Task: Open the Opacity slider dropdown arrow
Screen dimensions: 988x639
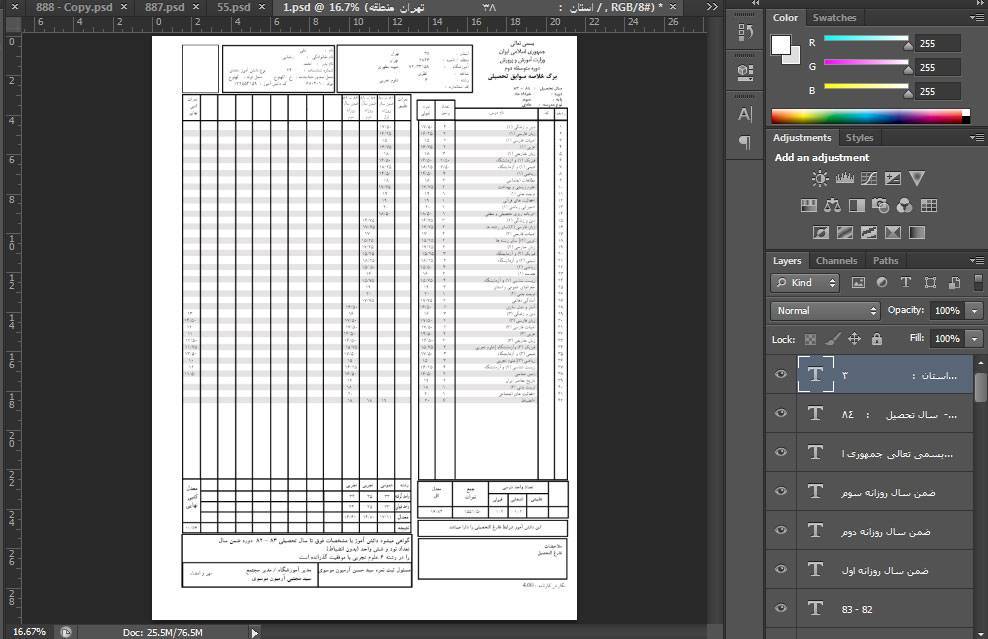Action: click(x=975, y=311)
